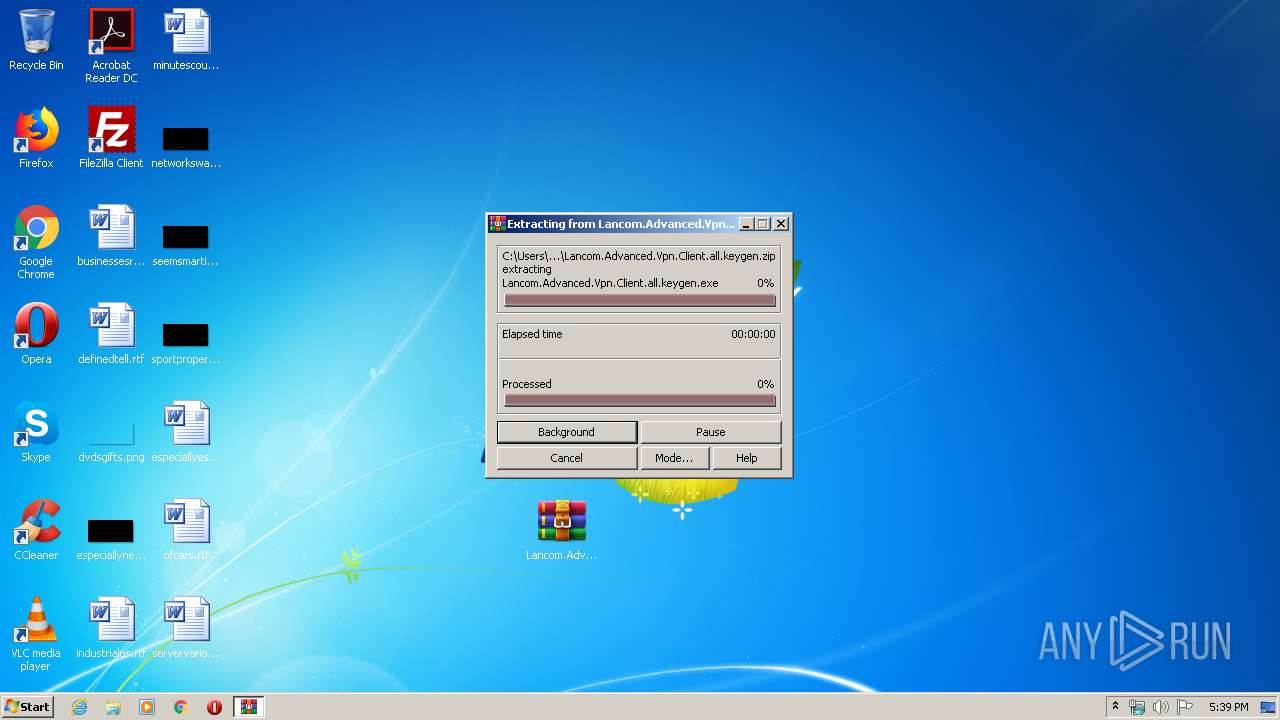Open Google Chrome desktop shortcut
Screen dimensions: 1280x720
pos(36,242)
